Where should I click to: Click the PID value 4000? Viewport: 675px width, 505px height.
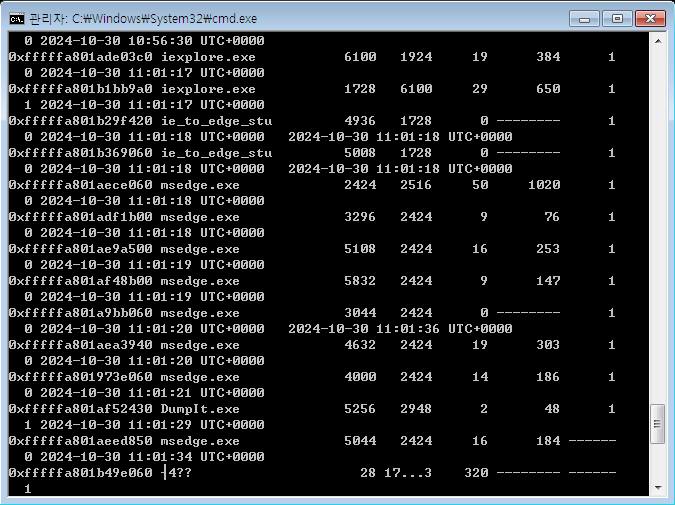point(360,377)
